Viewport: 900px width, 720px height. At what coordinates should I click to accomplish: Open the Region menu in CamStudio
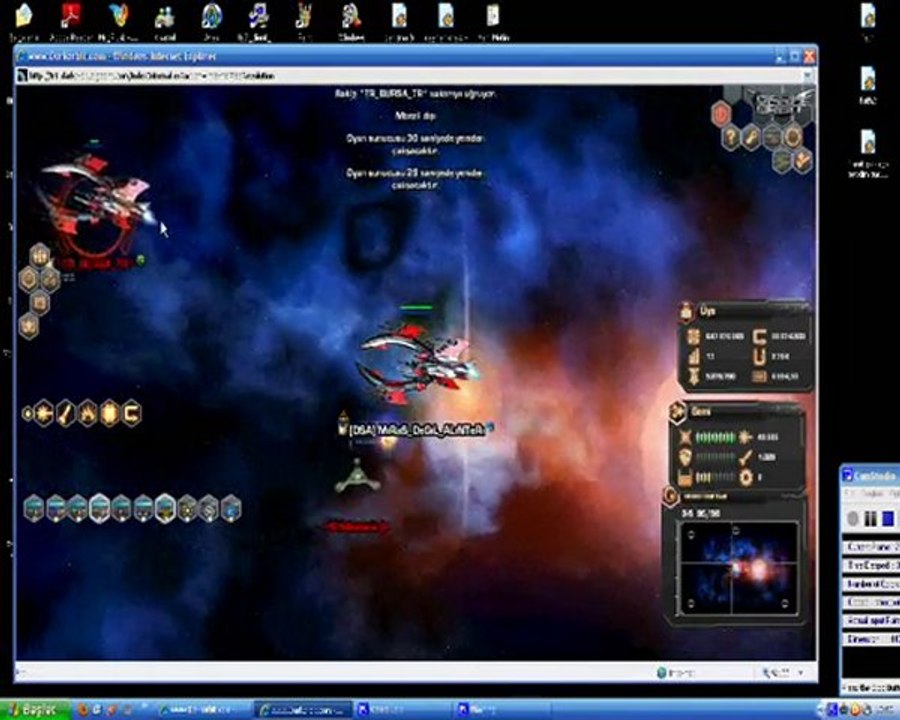point(873,494)
